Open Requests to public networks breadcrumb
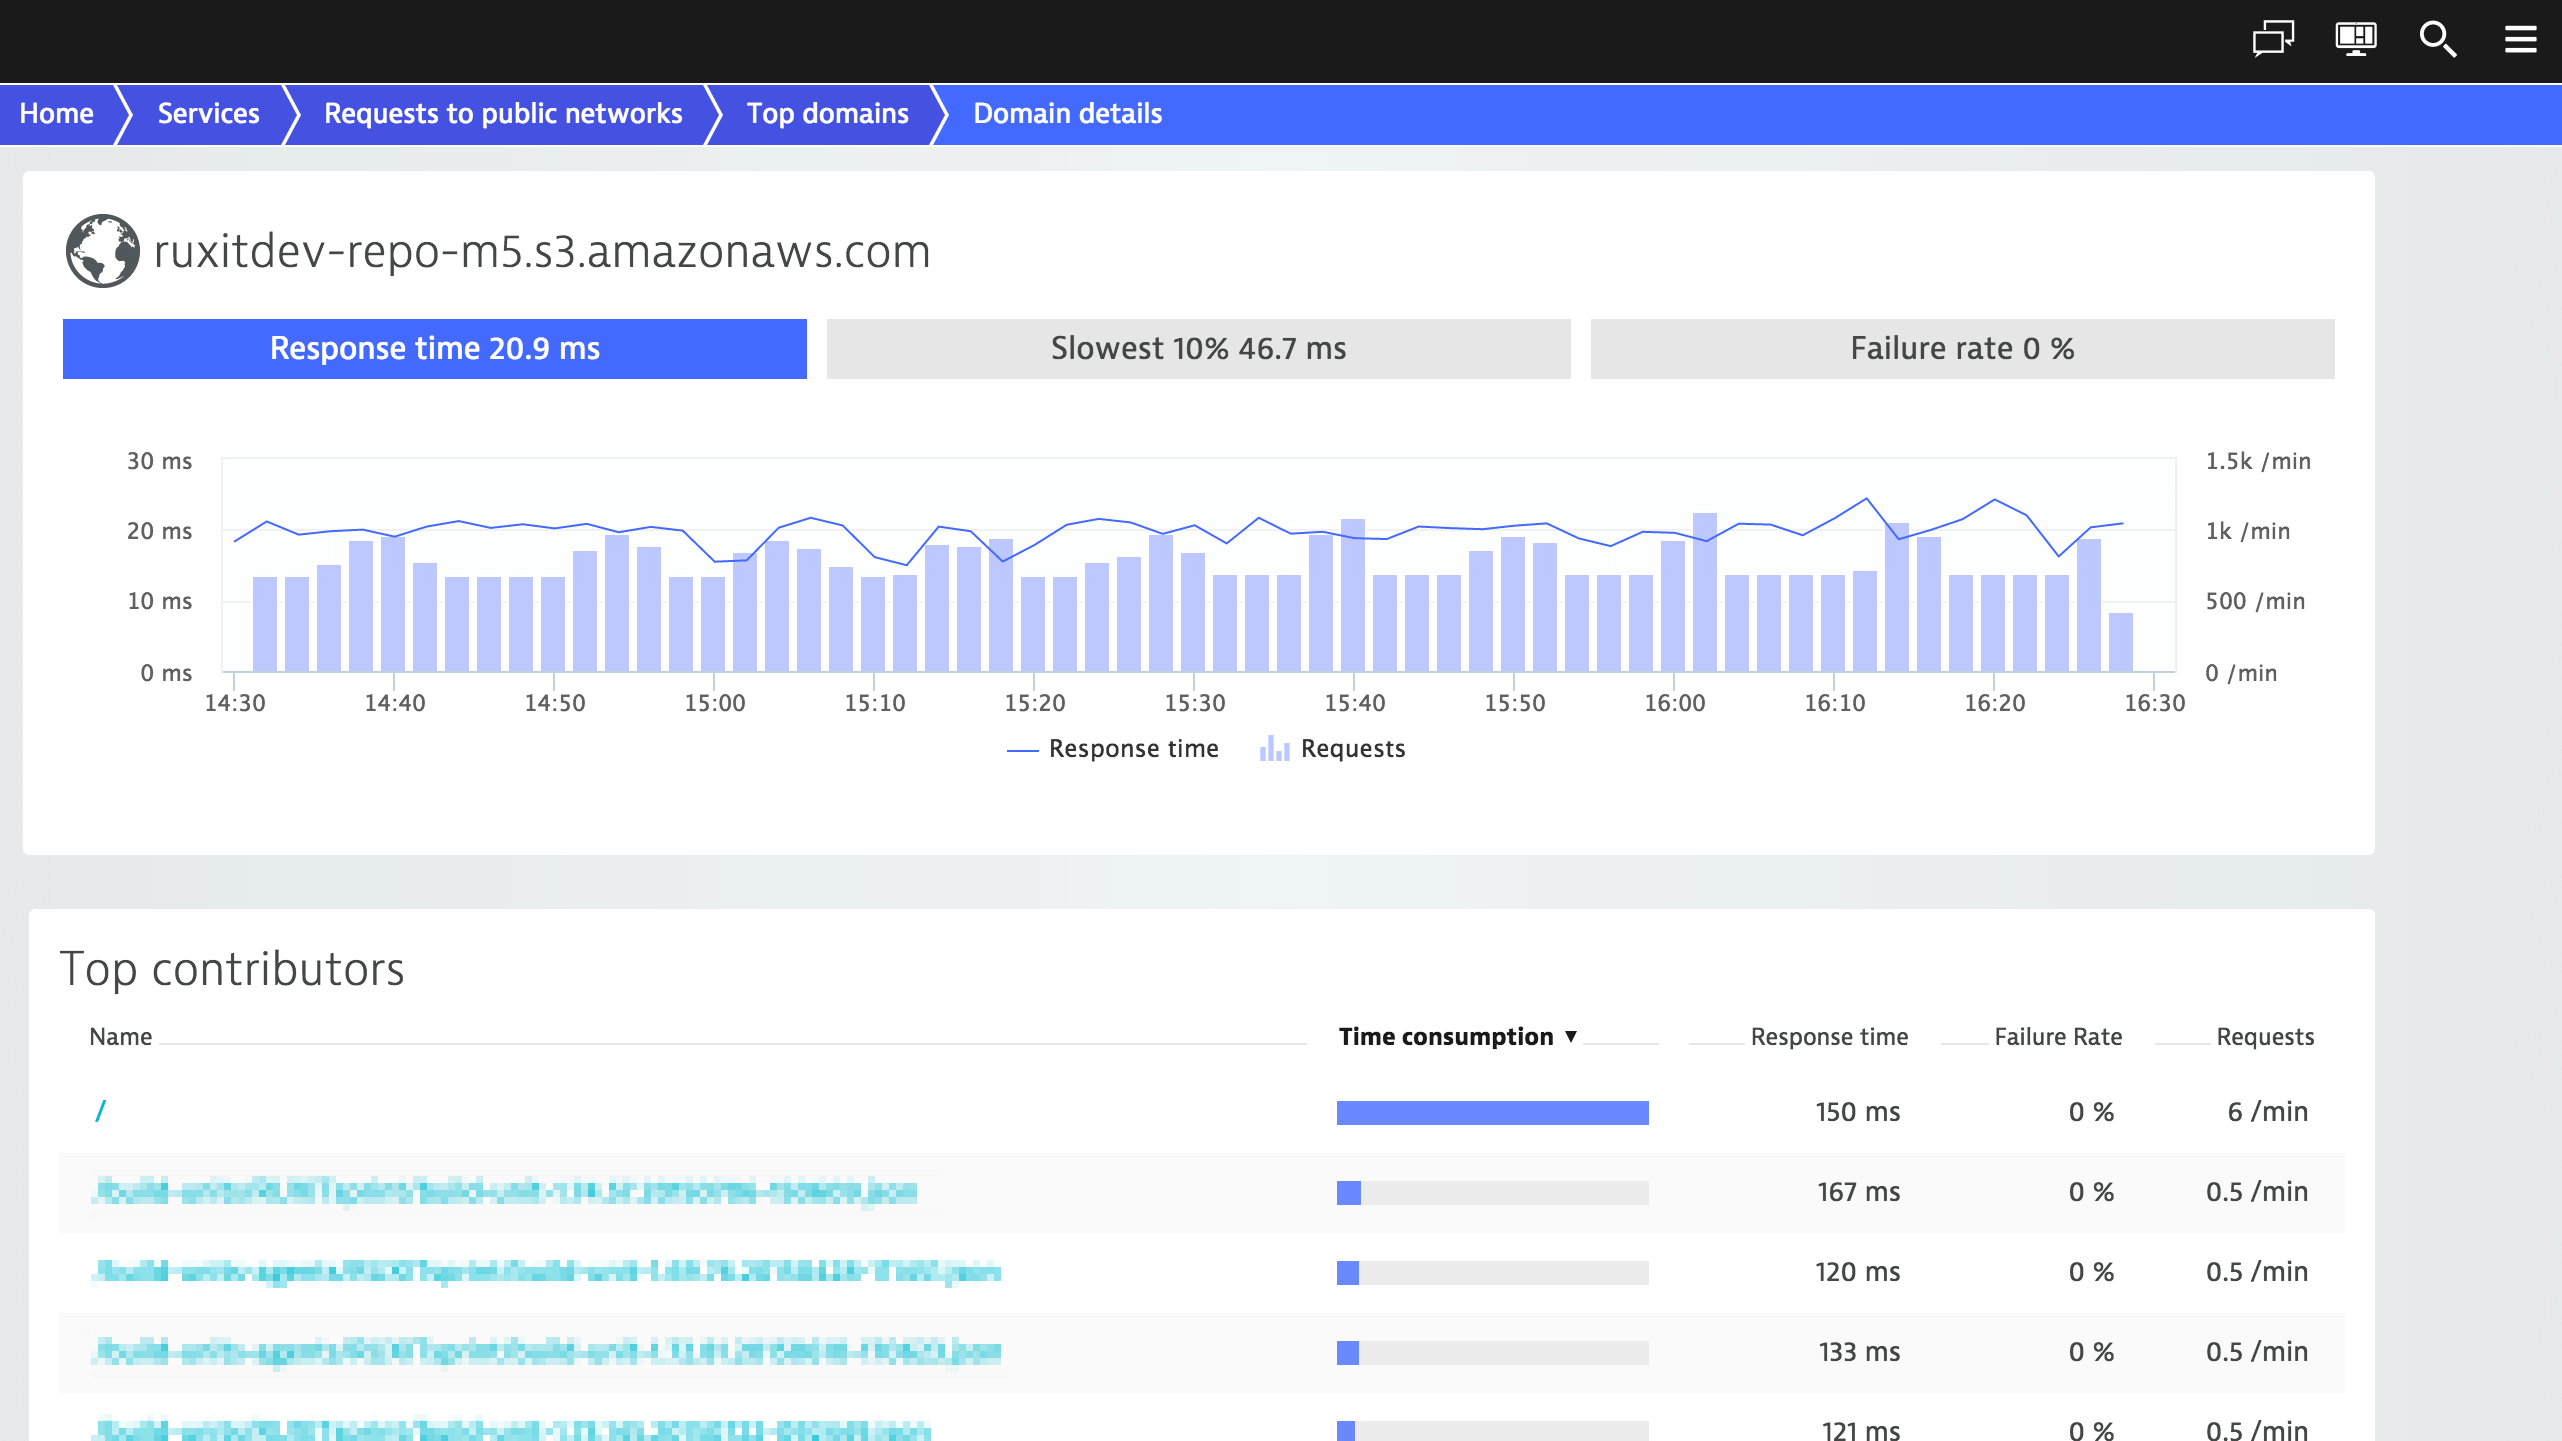The image size is (2562, 1441). tap(503, 114)
